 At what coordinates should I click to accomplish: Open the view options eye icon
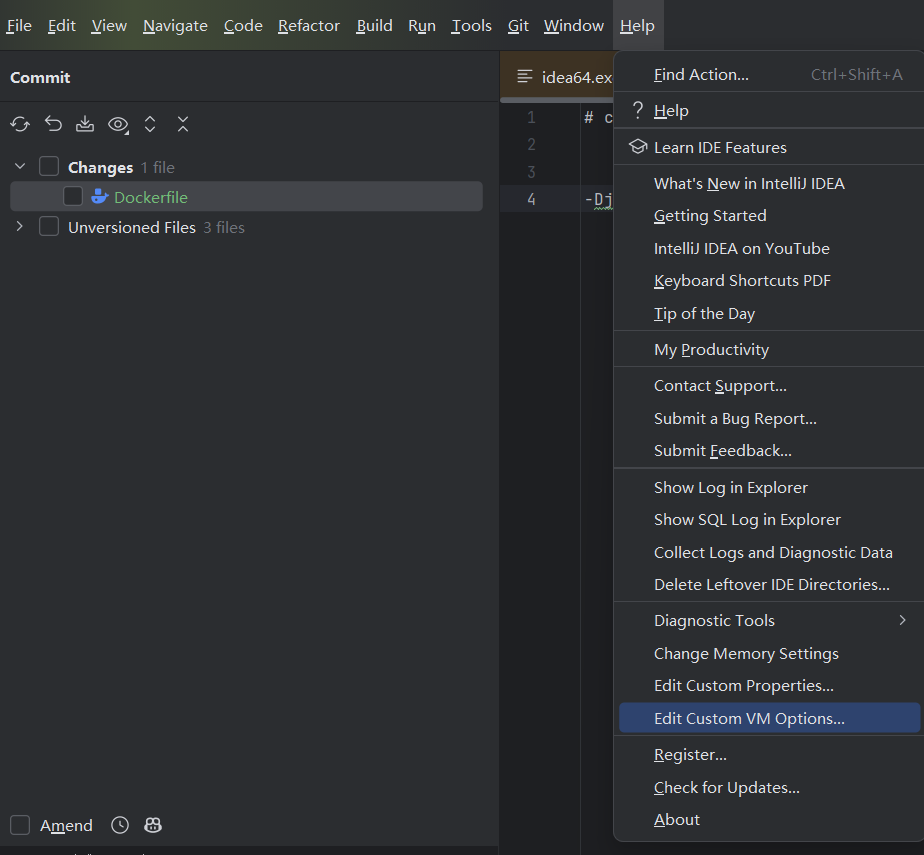[x=118, y=124]
